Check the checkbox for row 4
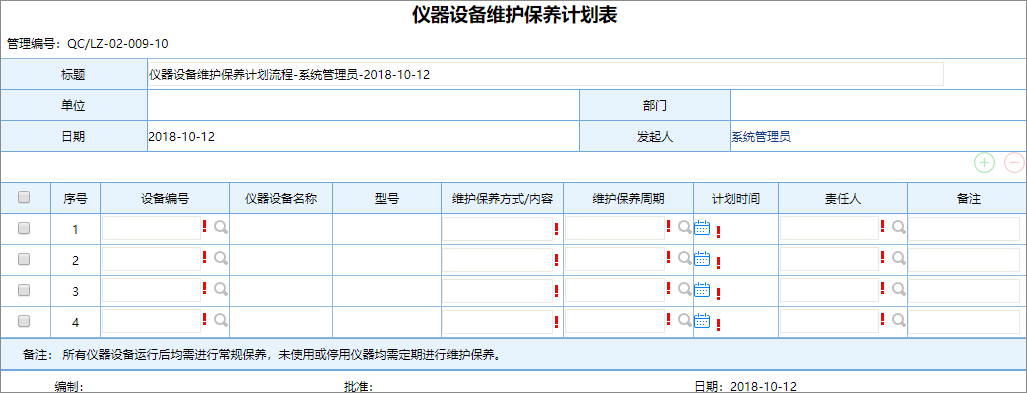The image size is (1027, 393). point(24,320)
